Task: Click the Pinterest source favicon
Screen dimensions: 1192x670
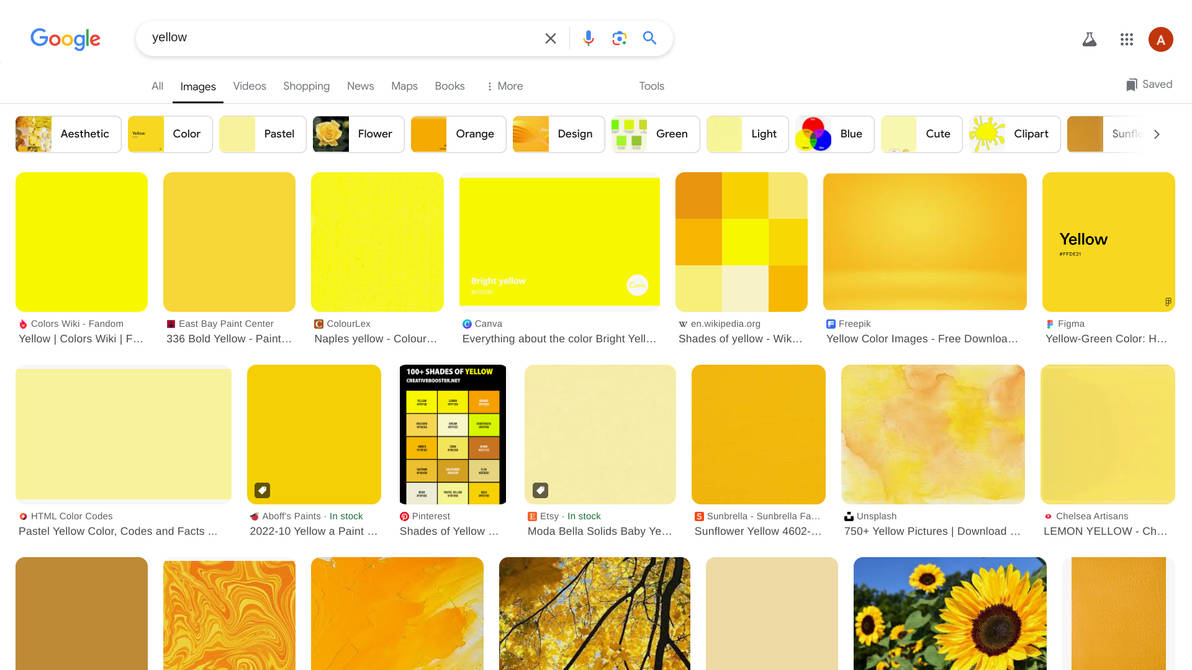Action: point(404,516)
